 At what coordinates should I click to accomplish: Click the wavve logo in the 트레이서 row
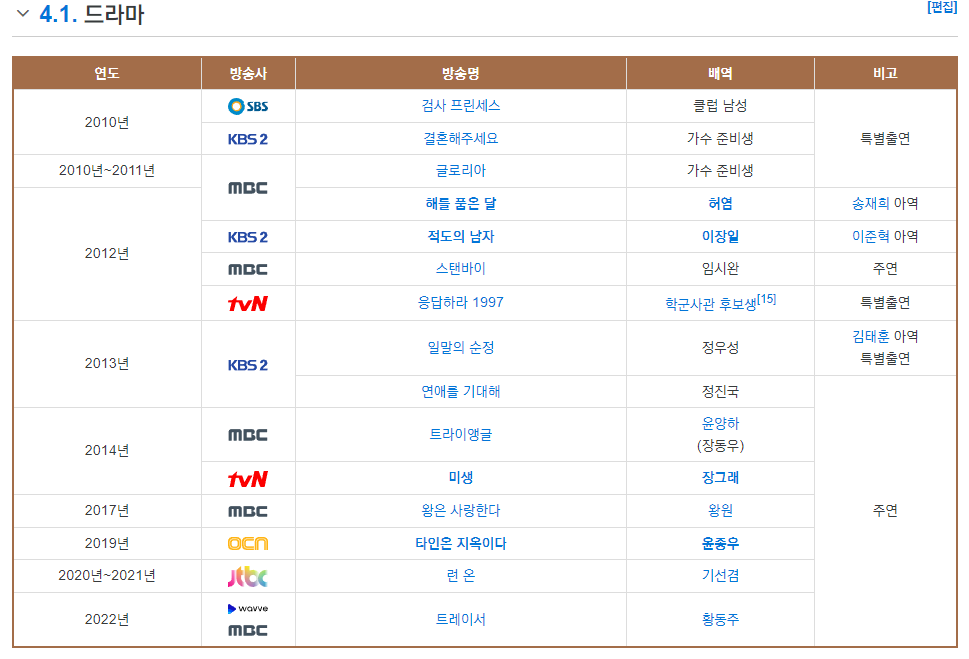(x=248, y=609)
